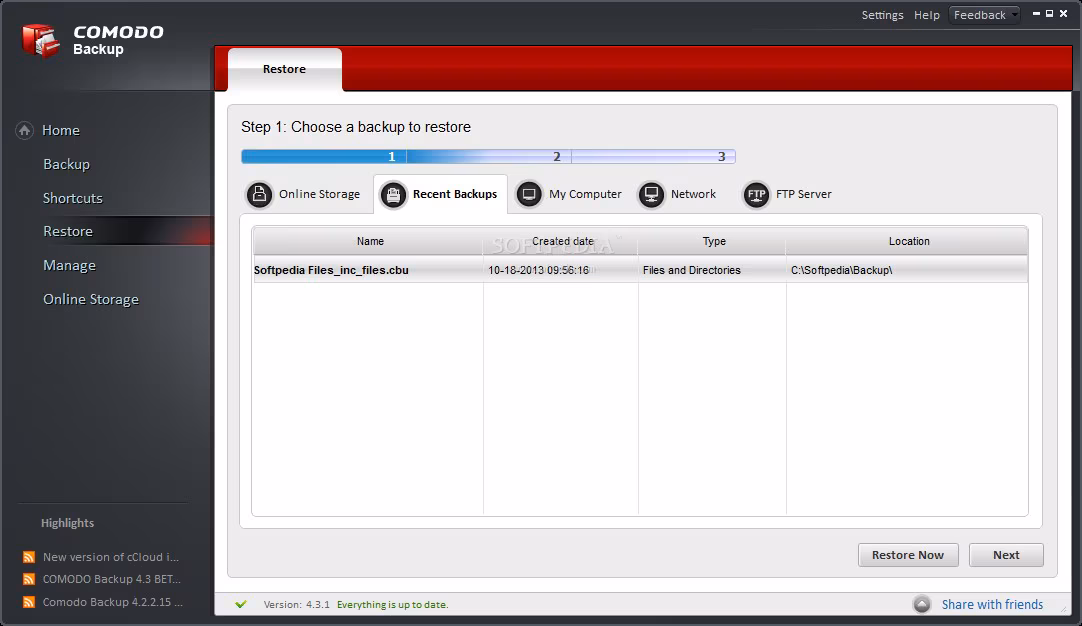Click RSS icon beside New version of cCloud
1082x626 pixels.
(x=29, y=557)
